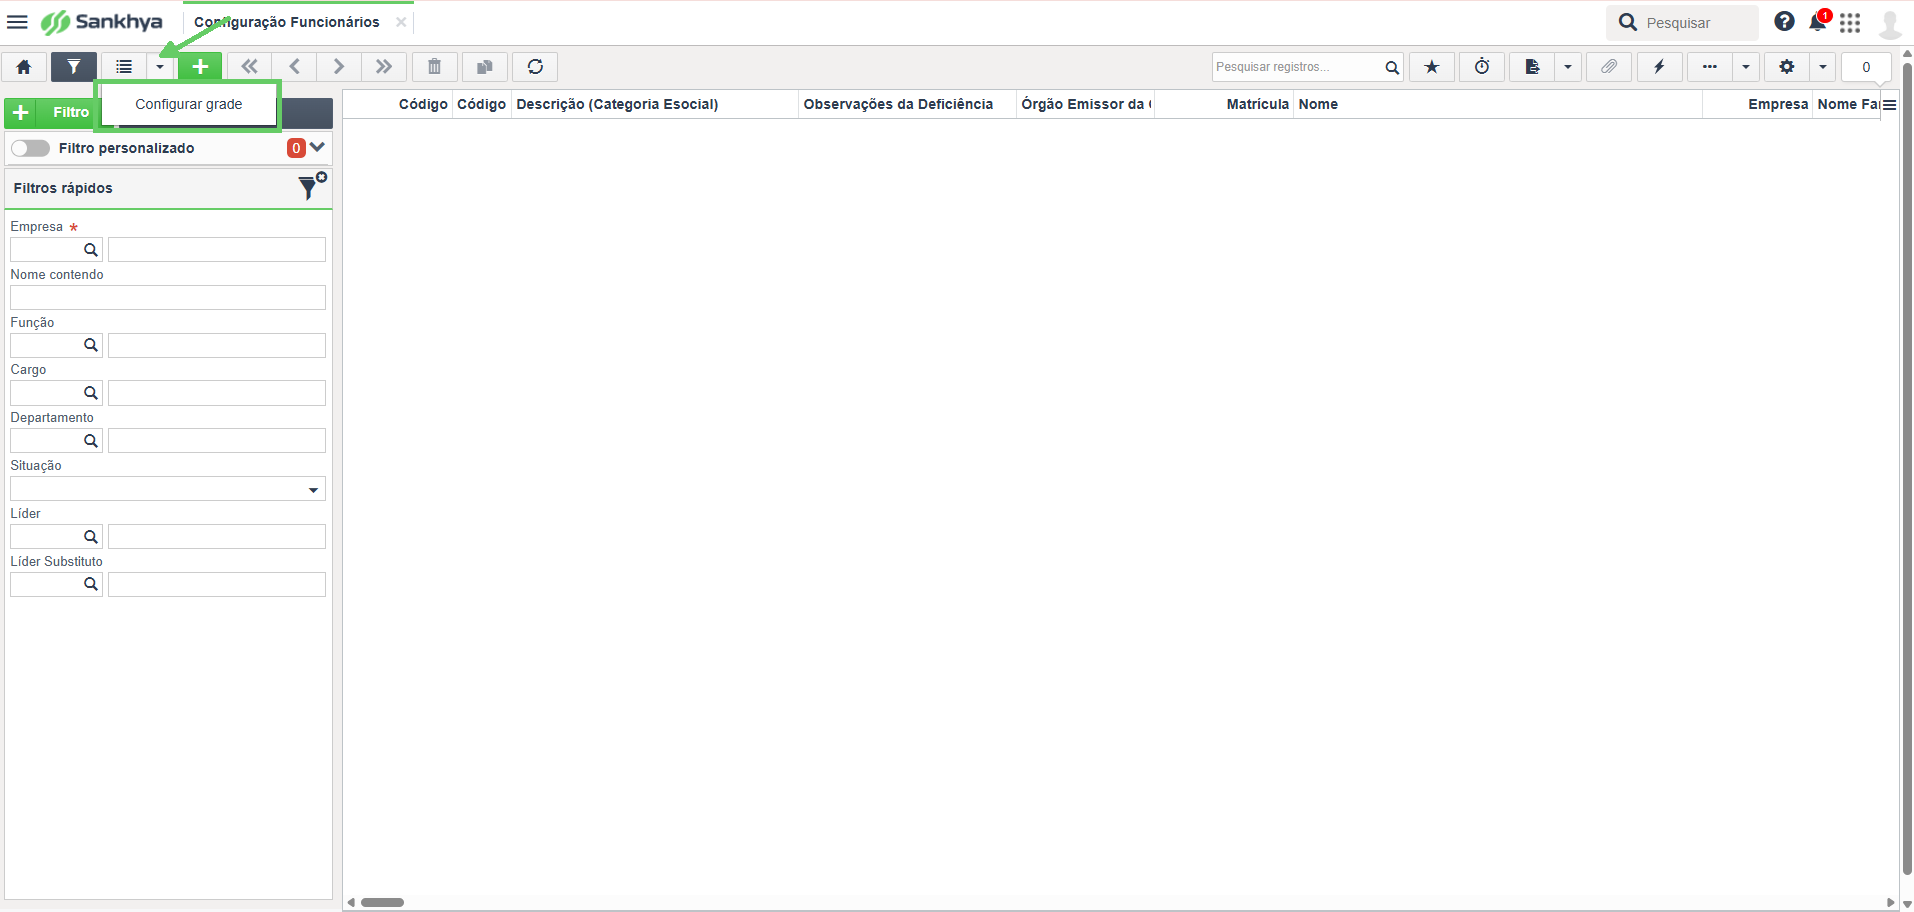Jump to last record

point(384,67)
